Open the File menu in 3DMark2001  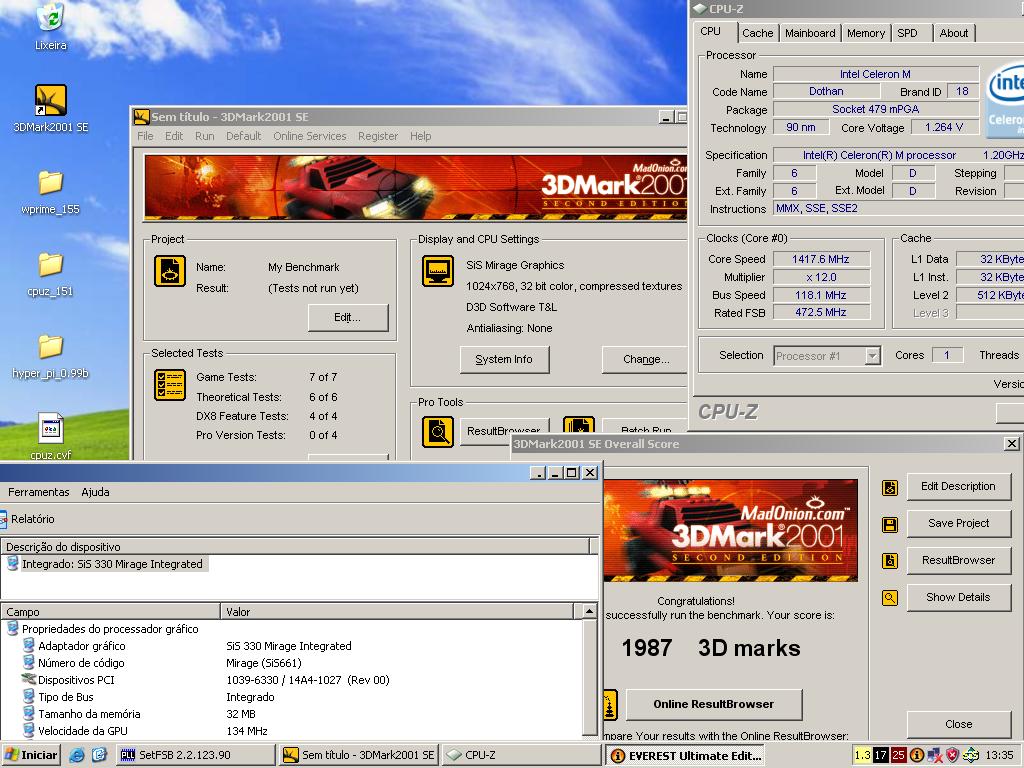point(146,136)
